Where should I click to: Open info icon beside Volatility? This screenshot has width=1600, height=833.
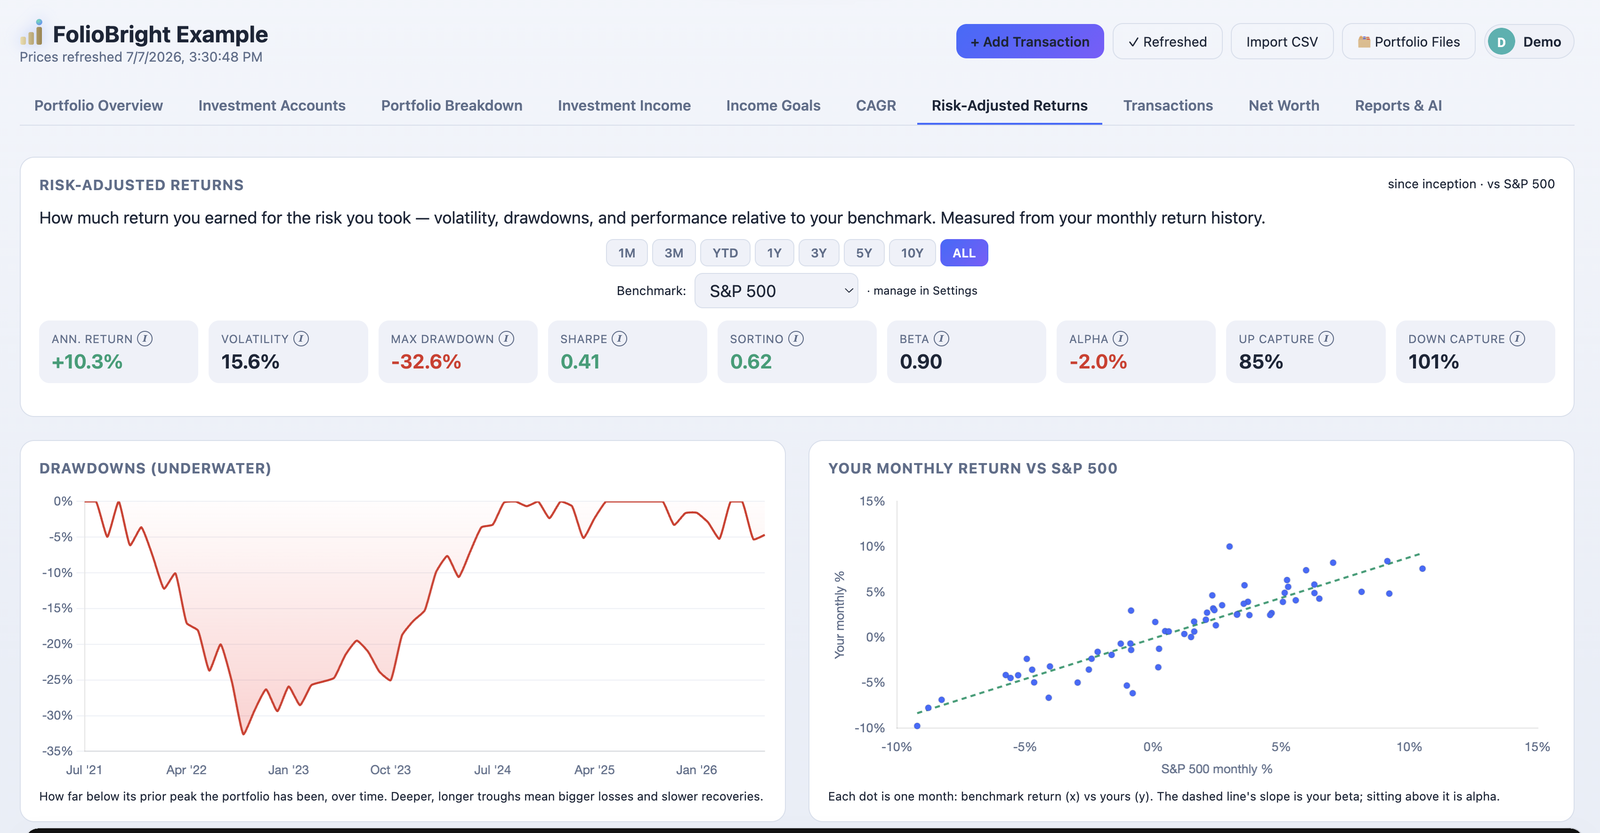point(301,339)
